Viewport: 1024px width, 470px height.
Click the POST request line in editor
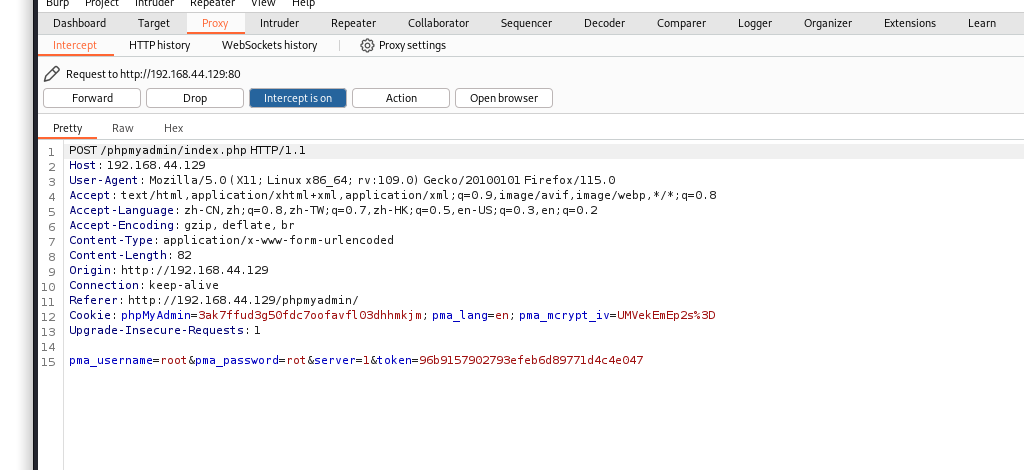[x=187, y=150]
